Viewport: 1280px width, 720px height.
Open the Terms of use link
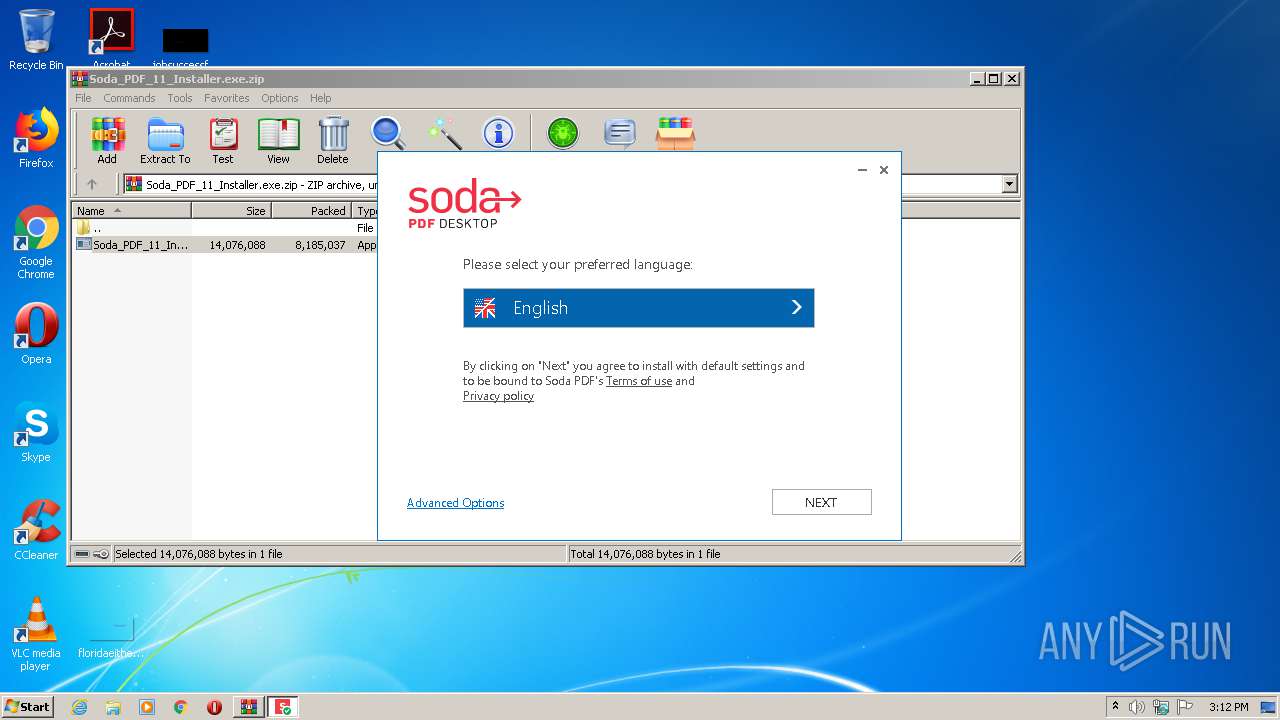639,381
